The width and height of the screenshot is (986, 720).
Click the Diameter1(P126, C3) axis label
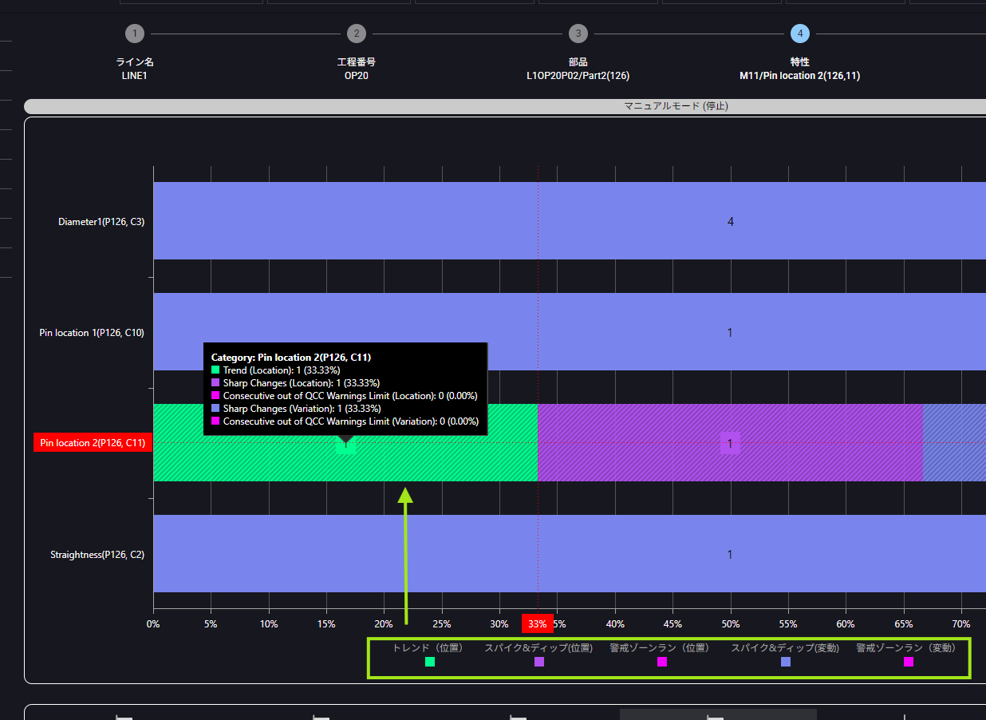101,221
